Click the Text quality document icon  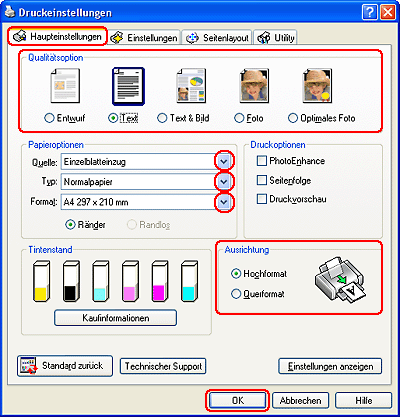coord(128,86)
